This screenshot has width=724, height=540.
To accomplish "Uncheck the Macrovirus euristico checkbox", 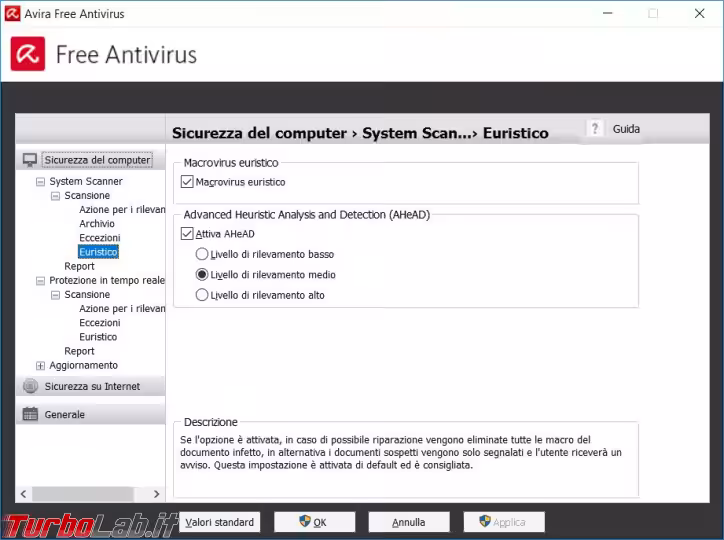I will click(x=187, y=182).
